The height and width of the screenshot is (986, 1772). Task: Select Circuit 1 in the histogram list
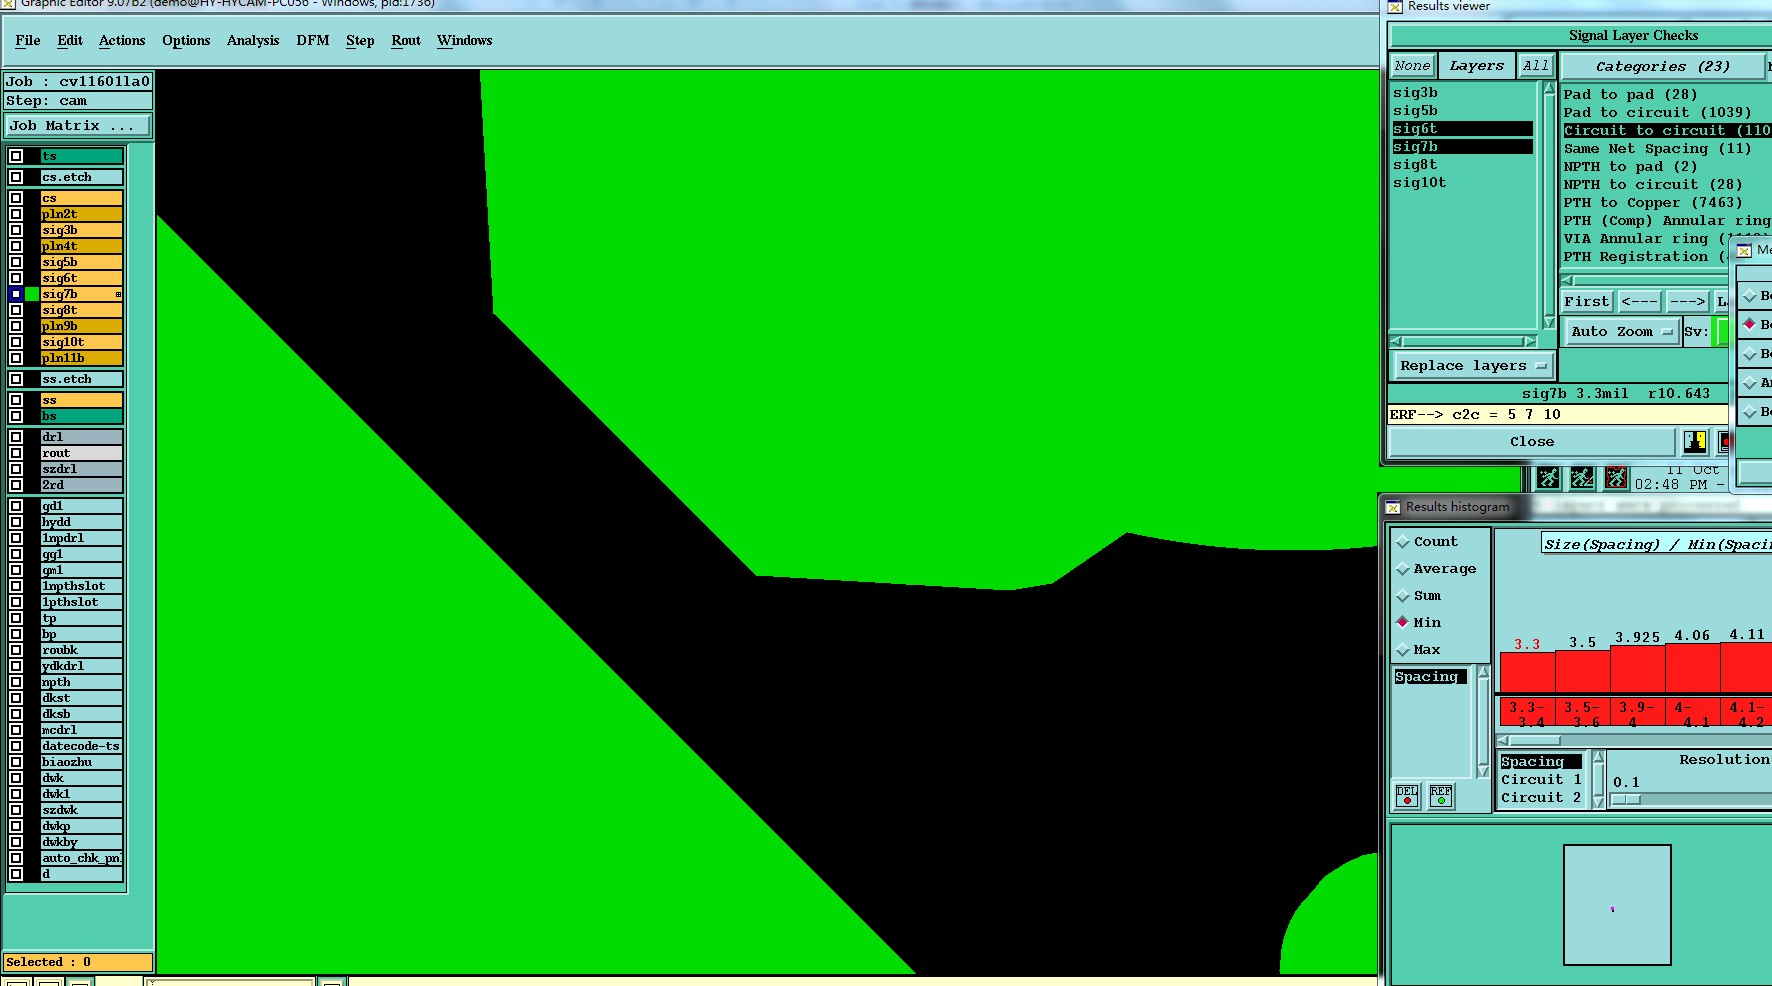click(x=1540, y=779)
